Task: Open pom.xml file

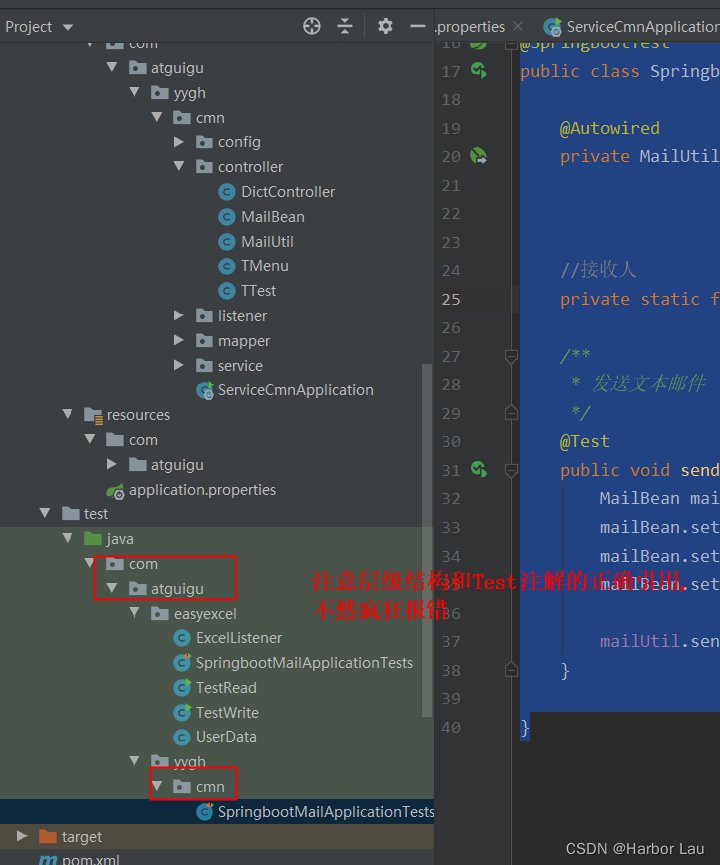Action: 90,859
